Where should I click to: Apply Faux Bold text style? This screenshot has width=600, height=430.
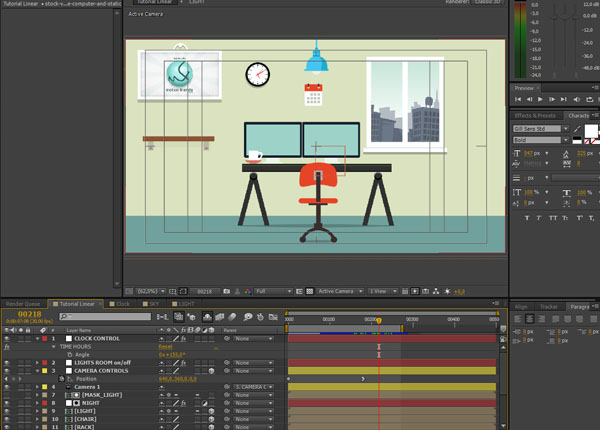[527, 218]
